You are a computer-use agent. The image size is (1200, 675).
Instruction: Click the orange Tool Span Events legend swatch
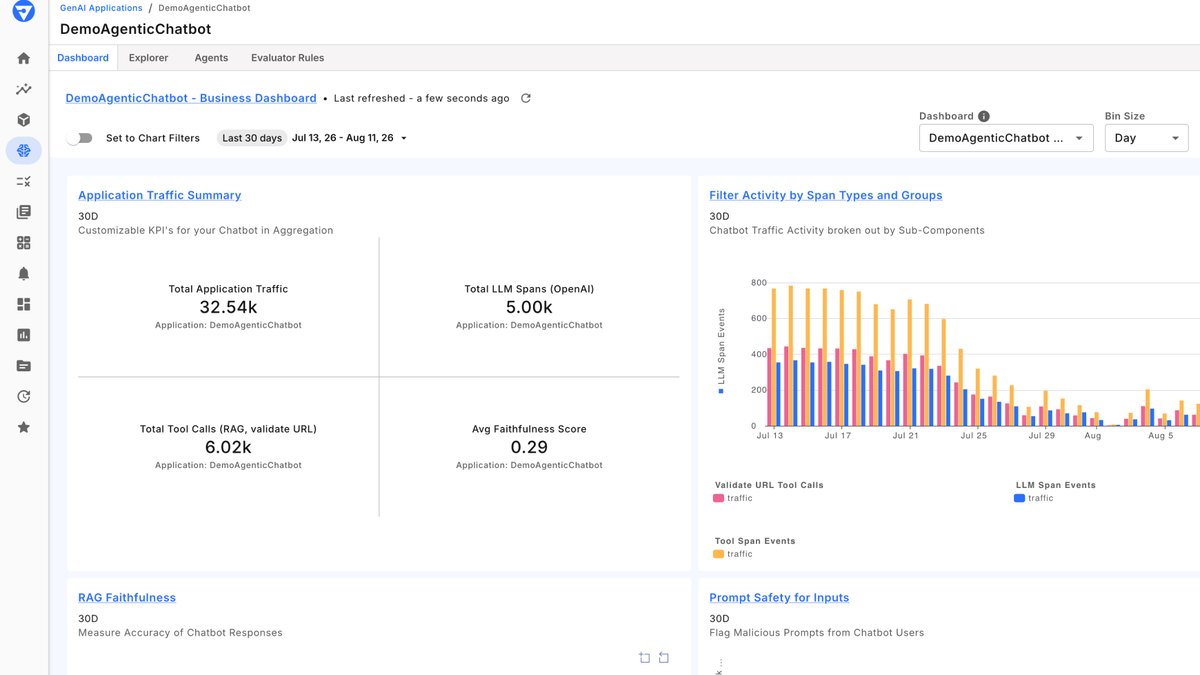[719, 554]
